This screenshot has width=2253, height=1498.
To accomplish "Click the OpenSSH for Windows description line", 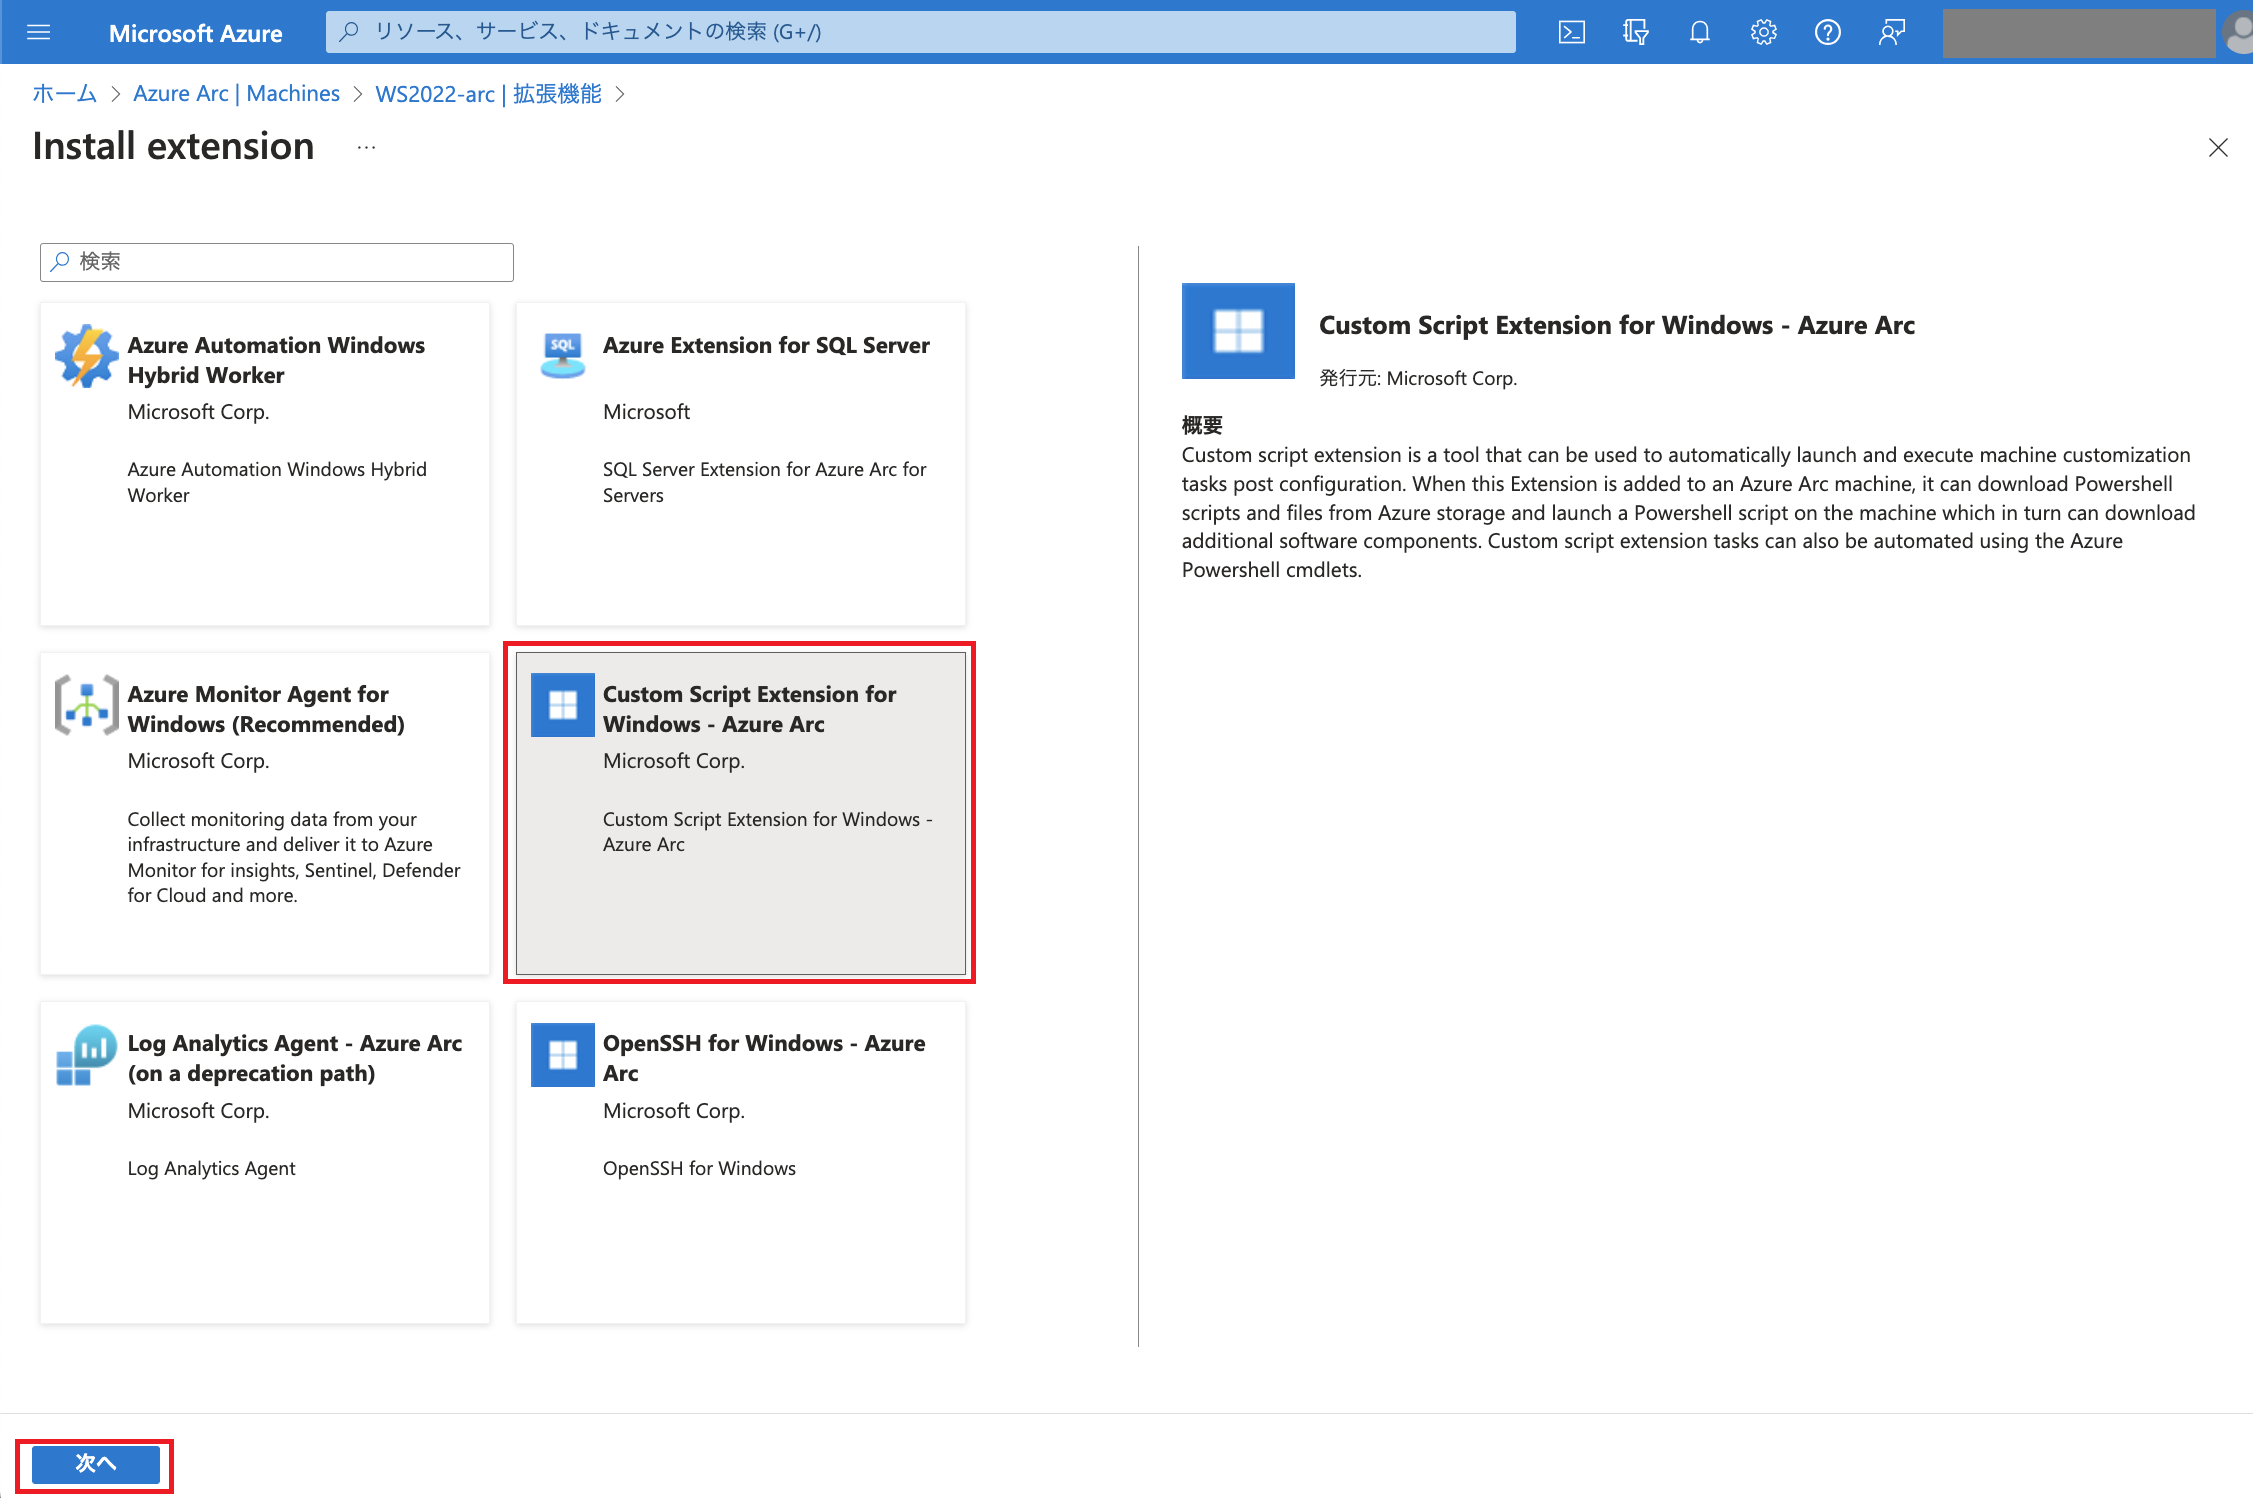I will tap(699, 1168).
